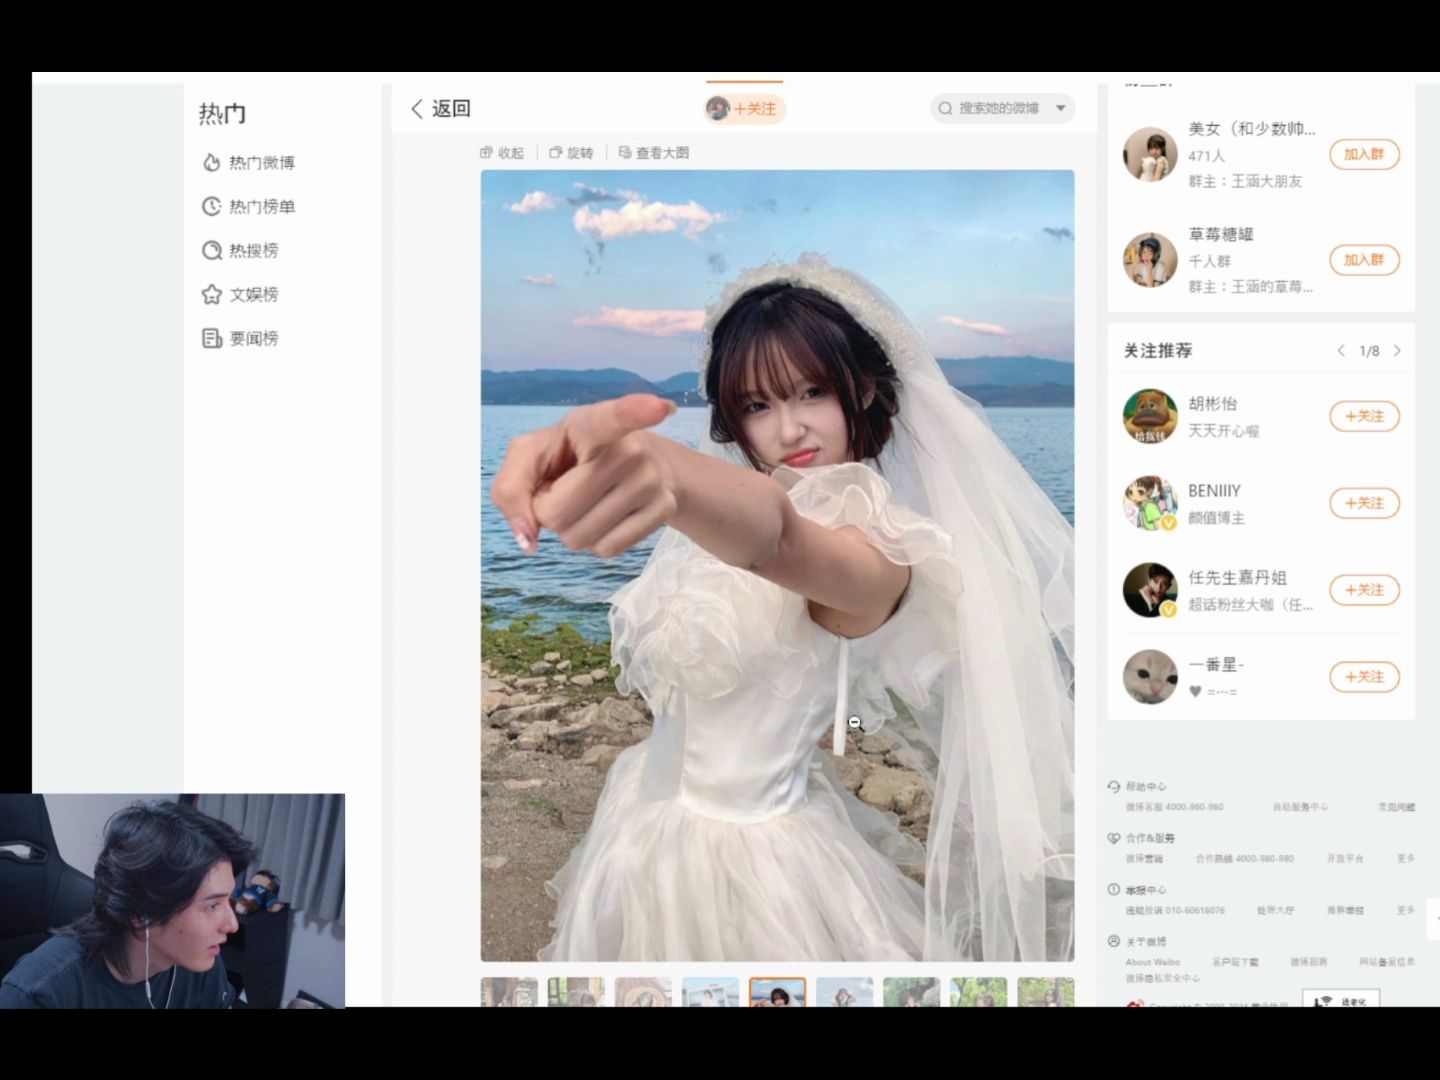1440x1080 pixels.
Task: Follow 胡彬怡 with +关注
Action: (1364, 416)
